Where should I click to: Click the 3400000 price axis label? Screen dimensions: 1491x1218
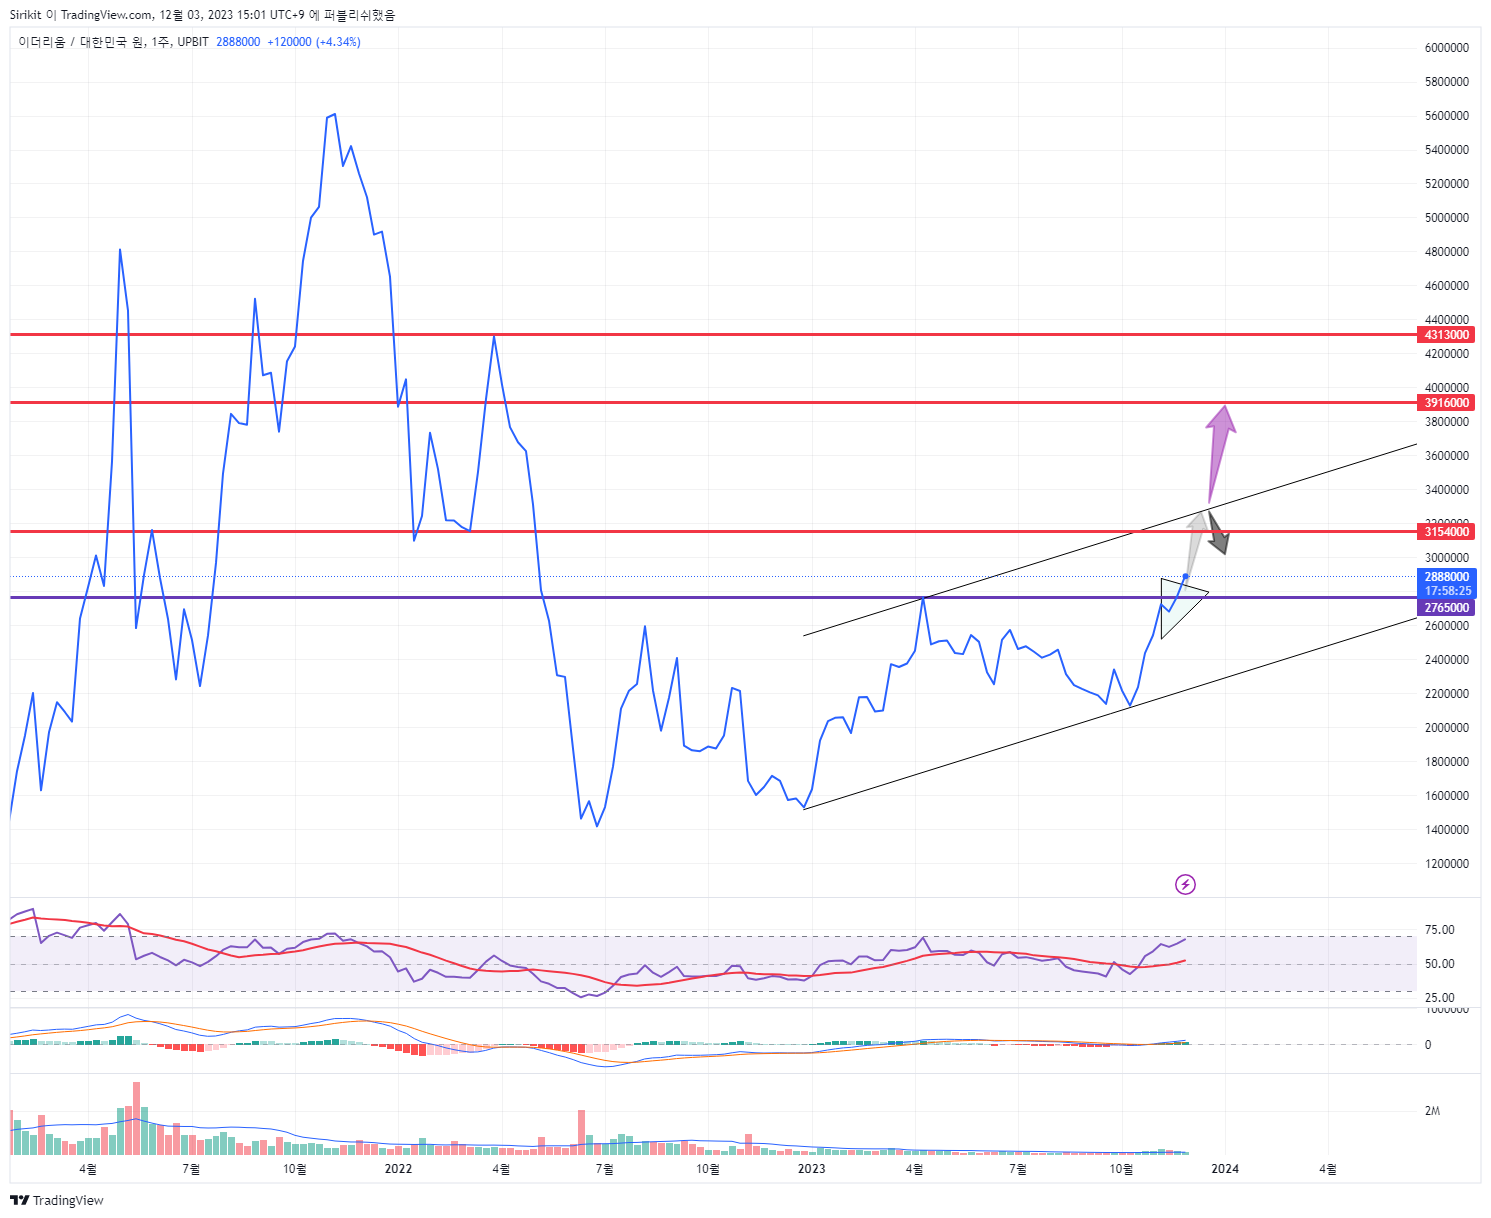coord(1447,490)
